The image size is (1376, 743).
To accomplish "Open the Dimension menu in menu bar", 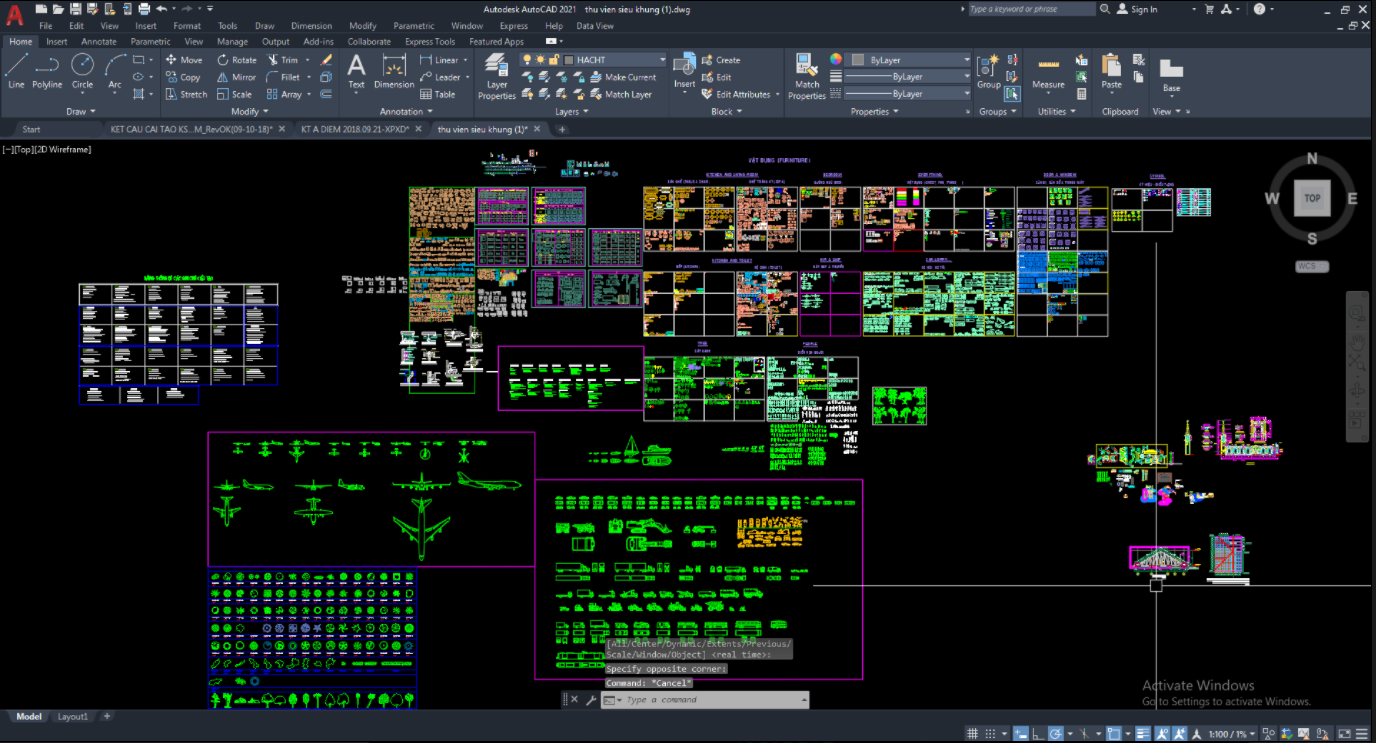I will 311,26.
